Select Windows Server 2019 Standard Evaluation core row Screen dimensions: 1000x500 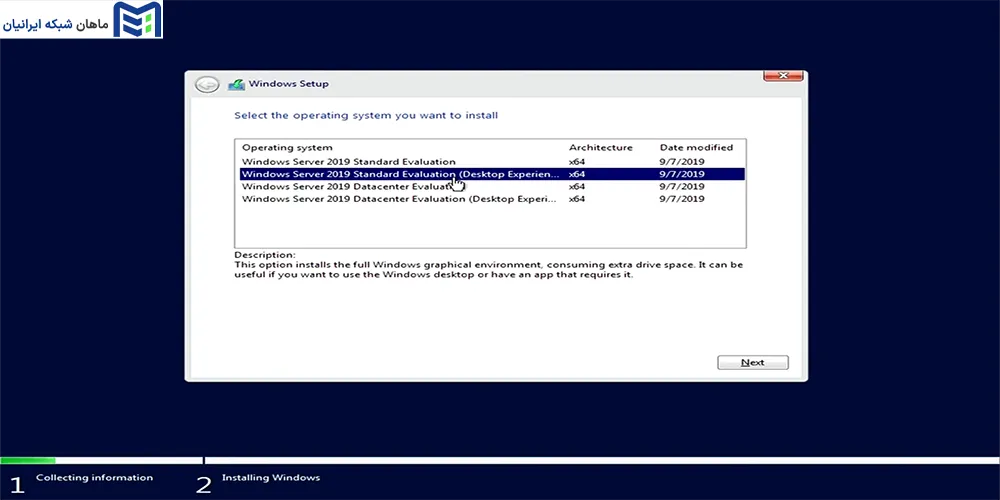[492, 161]
